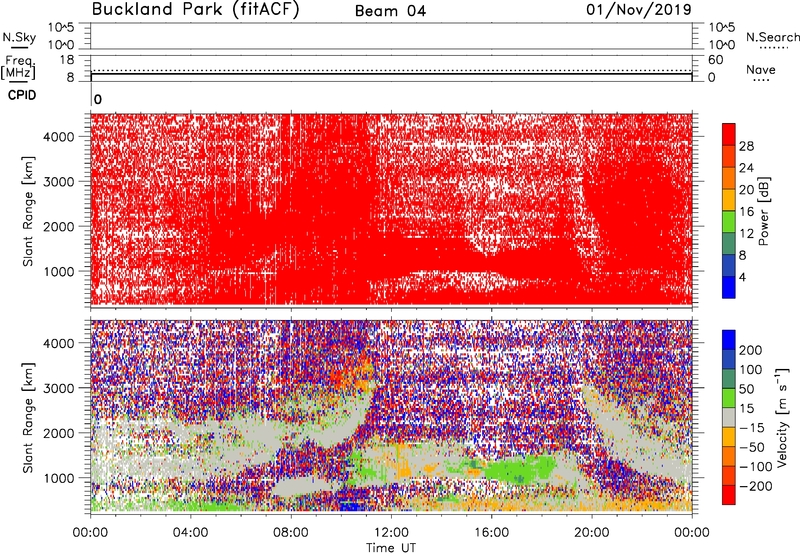Image resolution: width=800 pixels, height=554 pixels.
Task: Click the CPID value '0'
Action: 98,99
